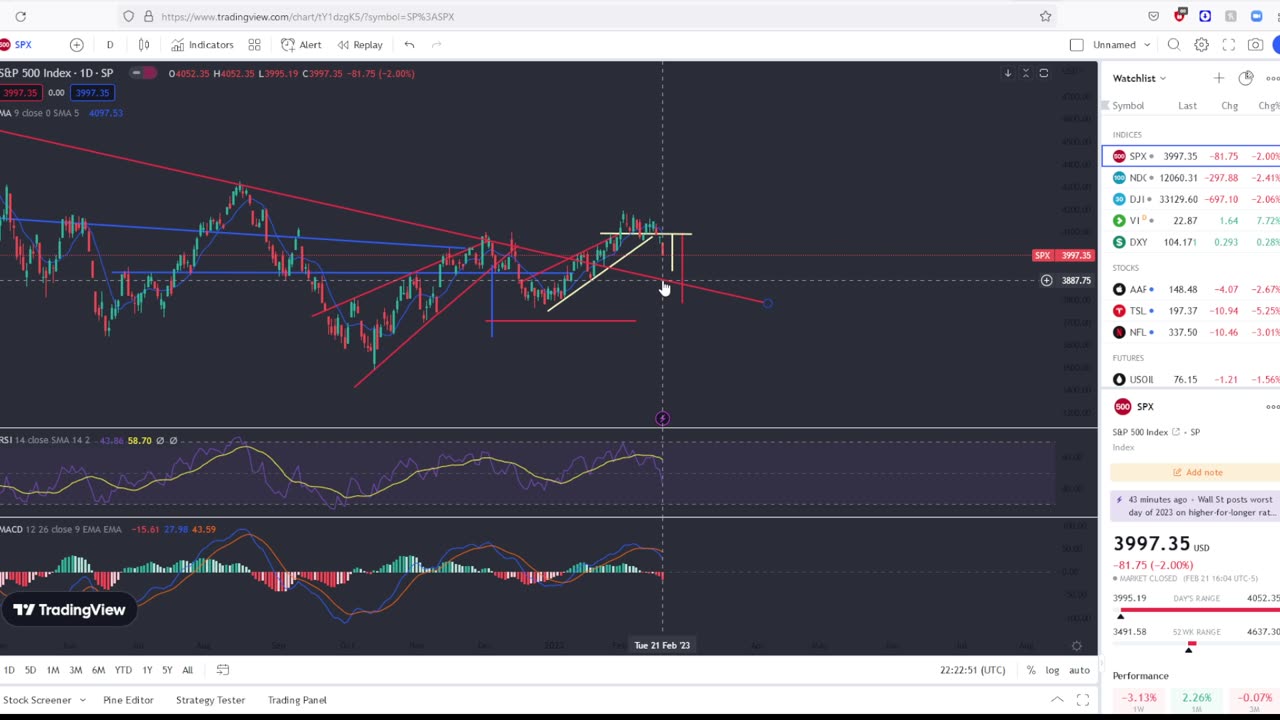Open SPX symbol search in the toolbar

click(x=17, y=45)
